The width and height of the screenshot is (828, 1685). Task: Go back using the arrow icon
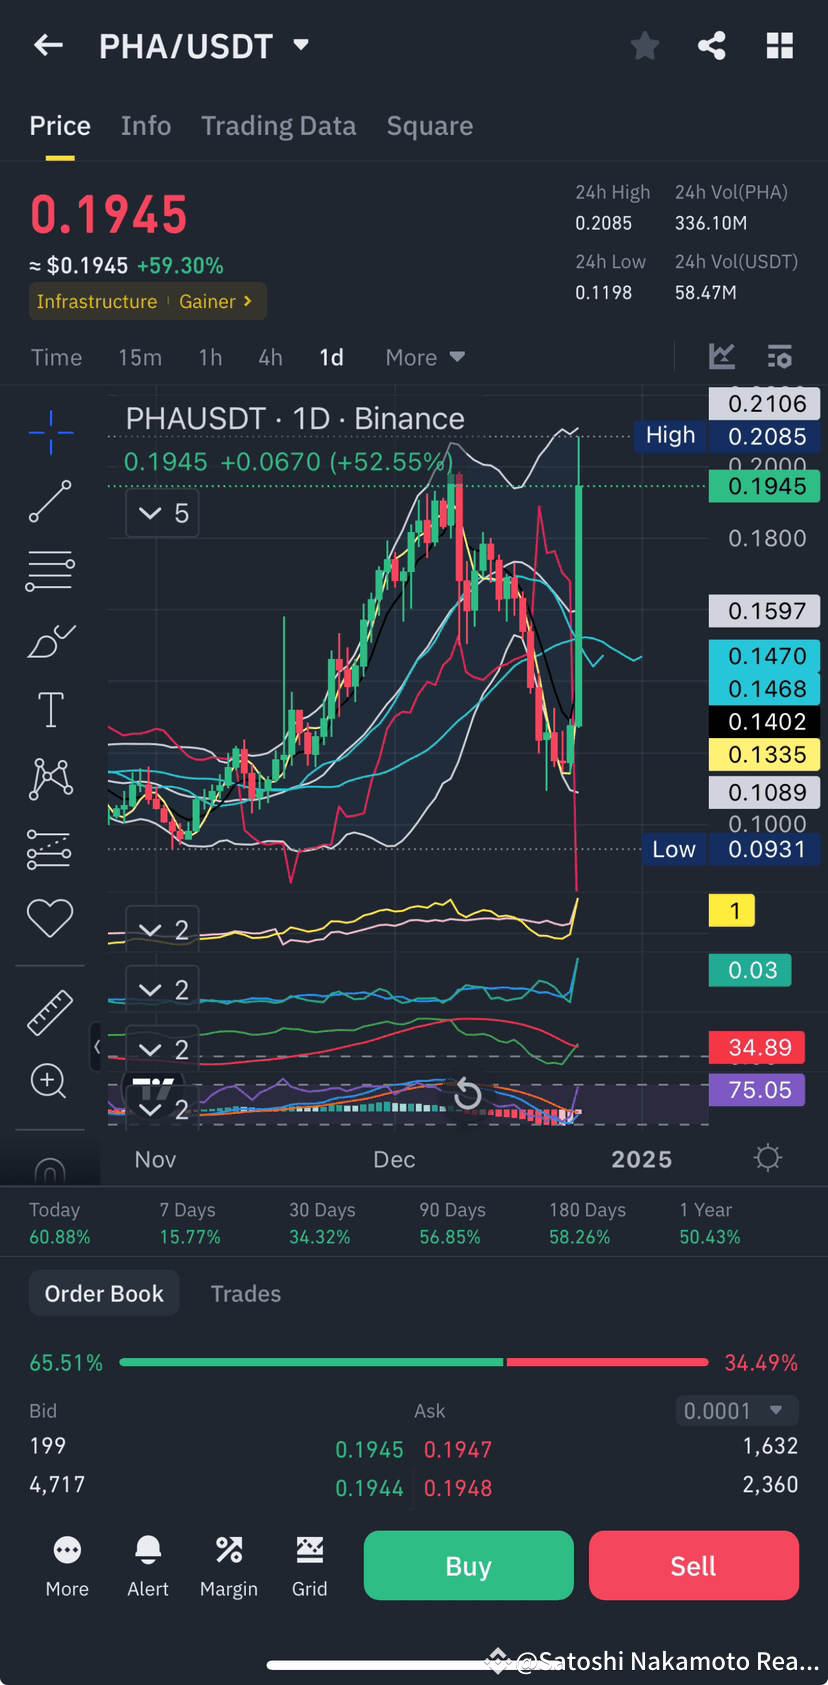[48, 45]
